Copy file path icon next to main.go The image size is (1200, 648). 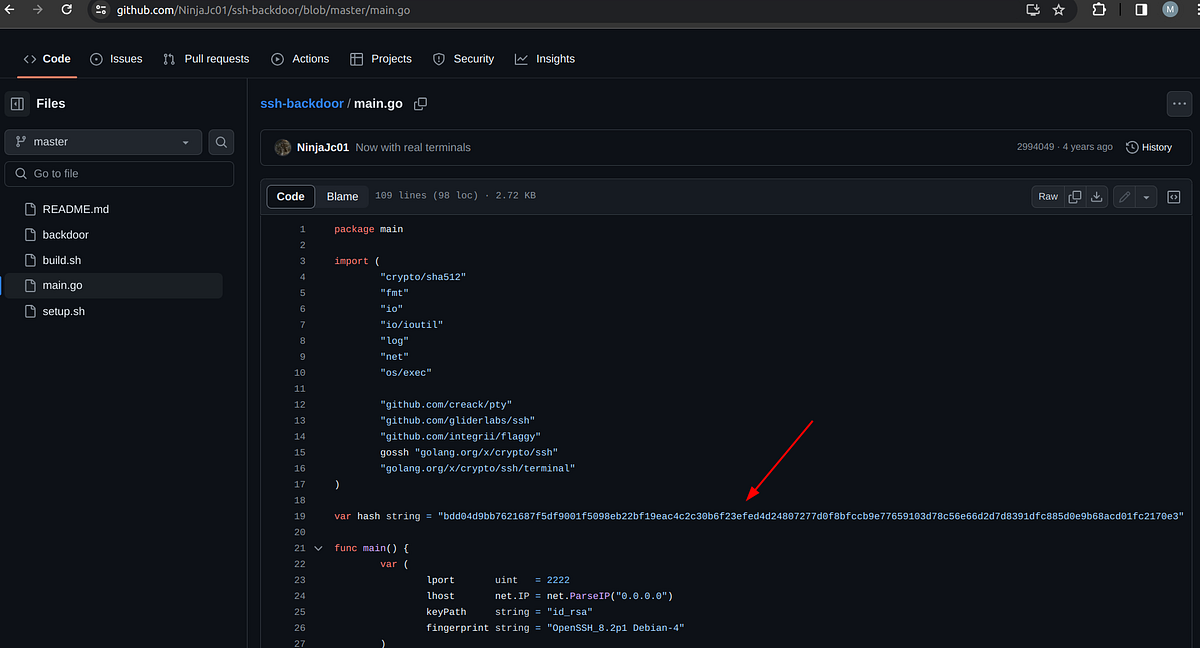point(421,104)
